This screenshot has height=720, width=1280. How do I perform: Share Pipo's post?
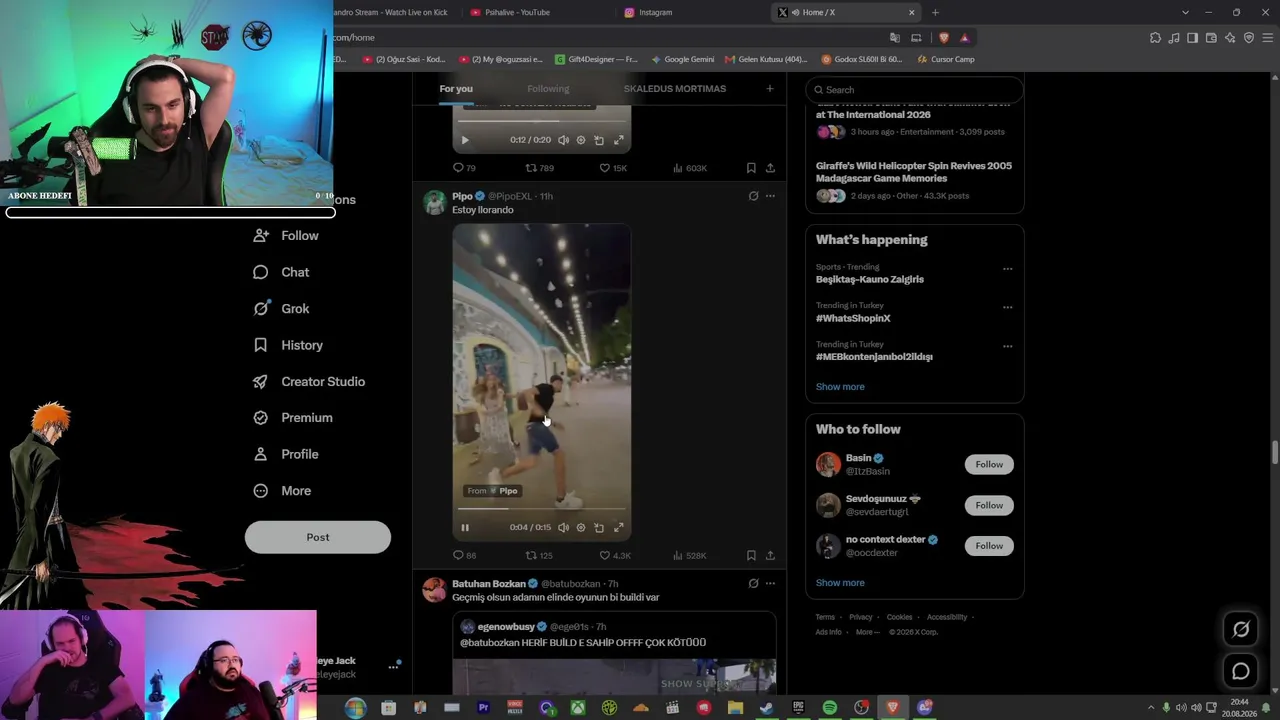click(770, 555)
